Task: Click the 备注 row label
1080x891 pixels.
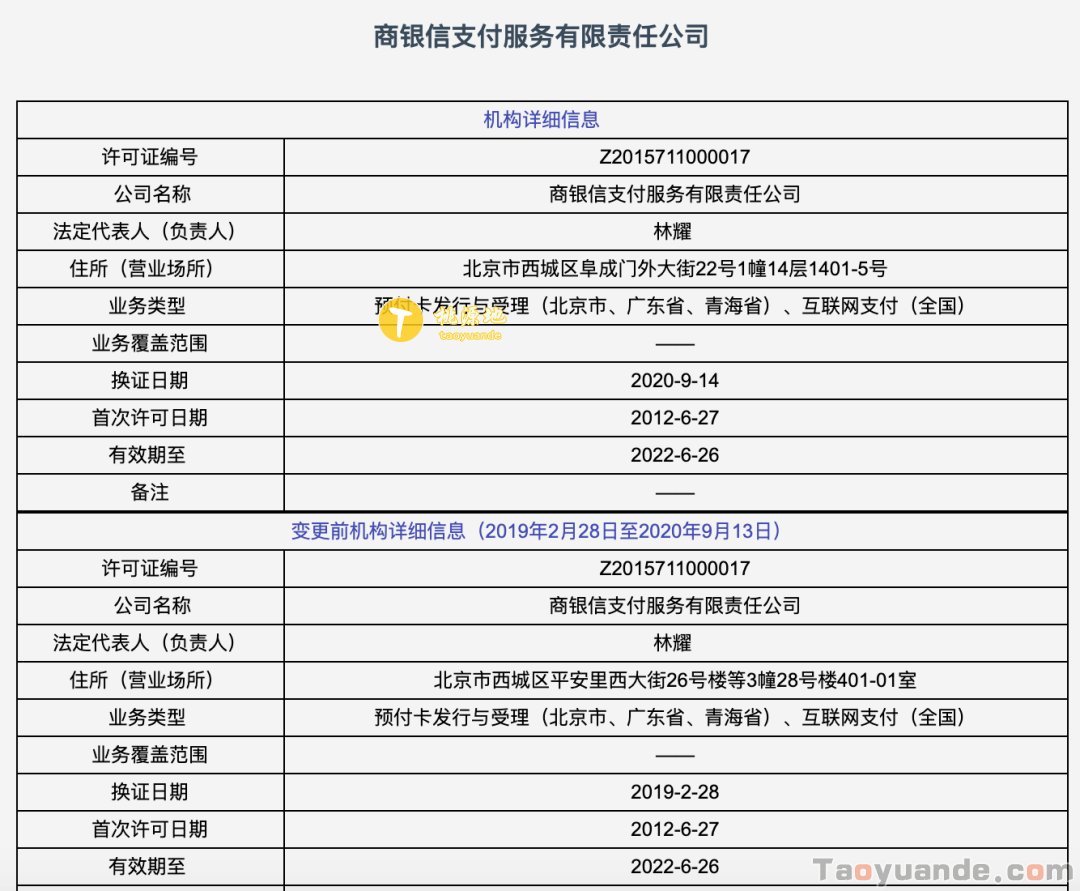Action: click(149, 492)
